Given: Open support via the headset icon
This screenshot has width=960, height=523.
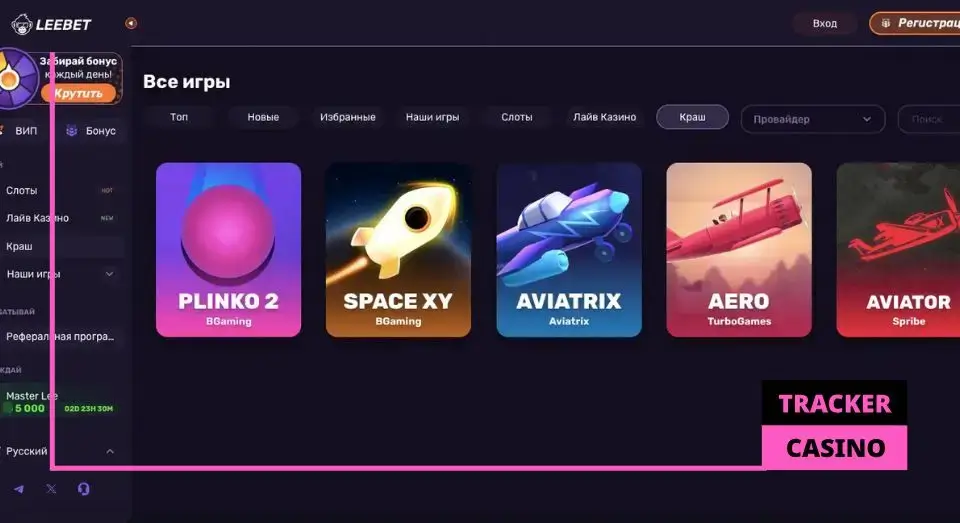Looking at the screenshot, I should [84, 489].
